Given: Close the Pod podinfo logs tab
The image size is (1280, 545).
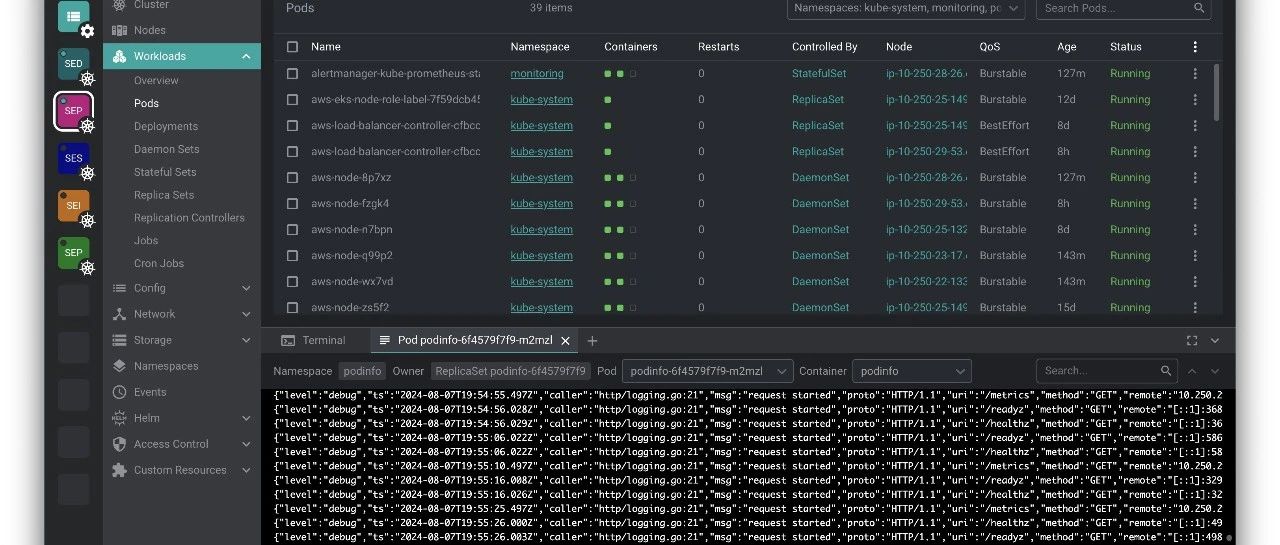Looking at the screenshot, I should point(565,341).
